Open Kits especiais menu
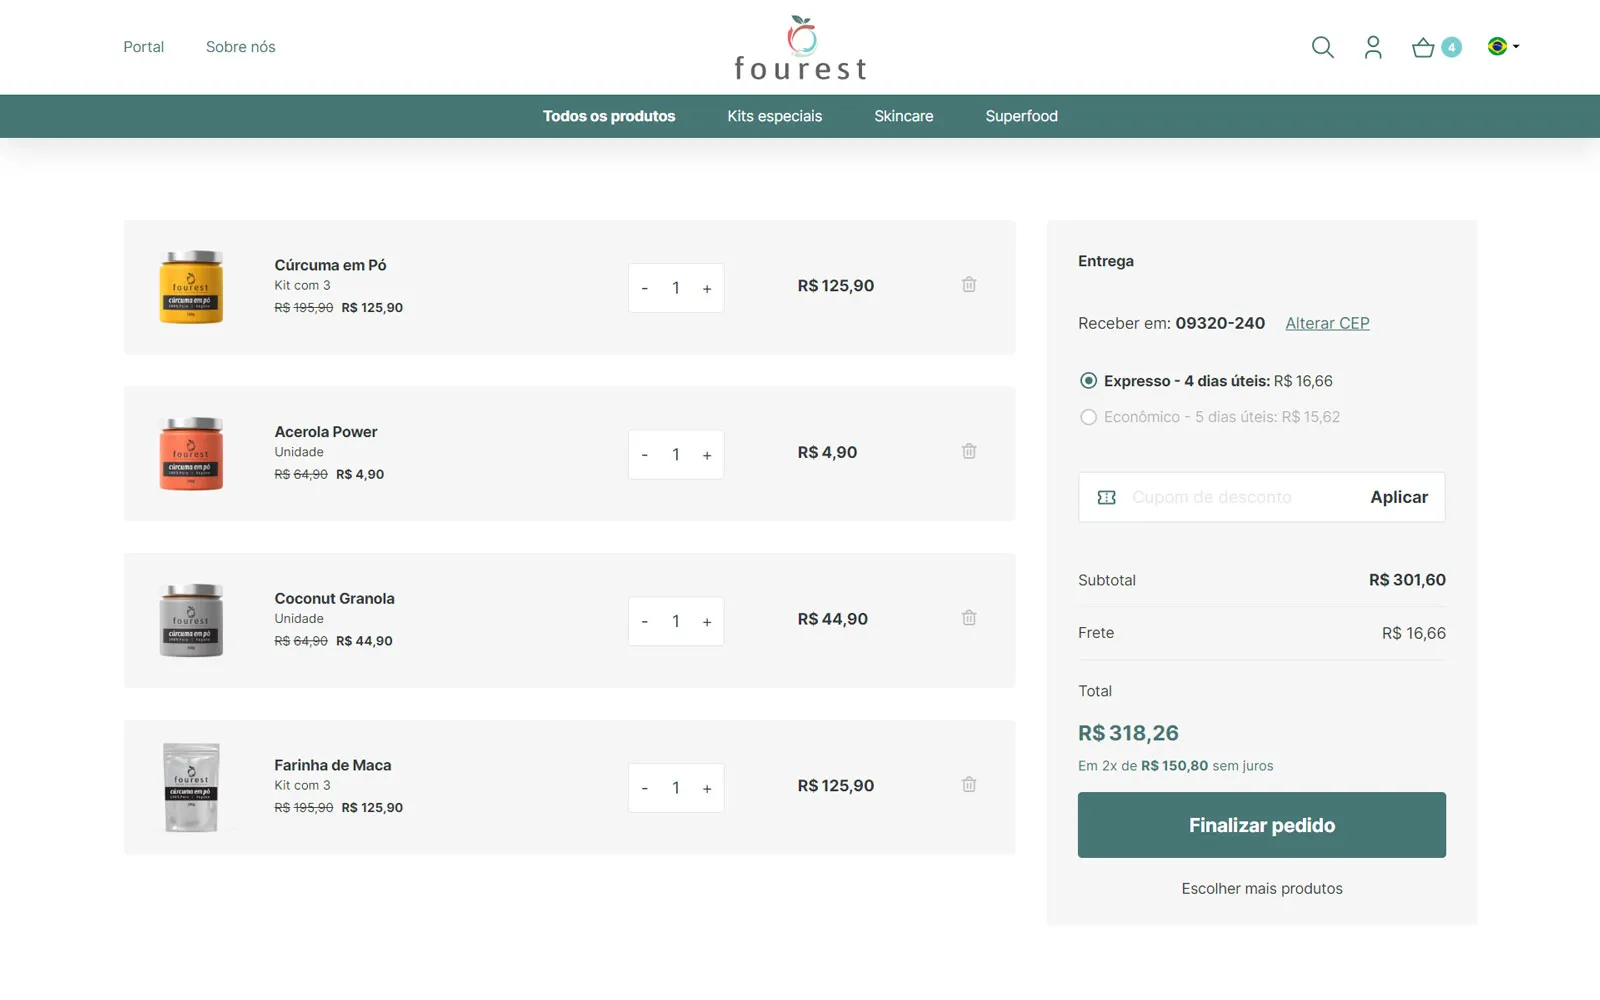The image size is (1600, 1000). [775, 116]
